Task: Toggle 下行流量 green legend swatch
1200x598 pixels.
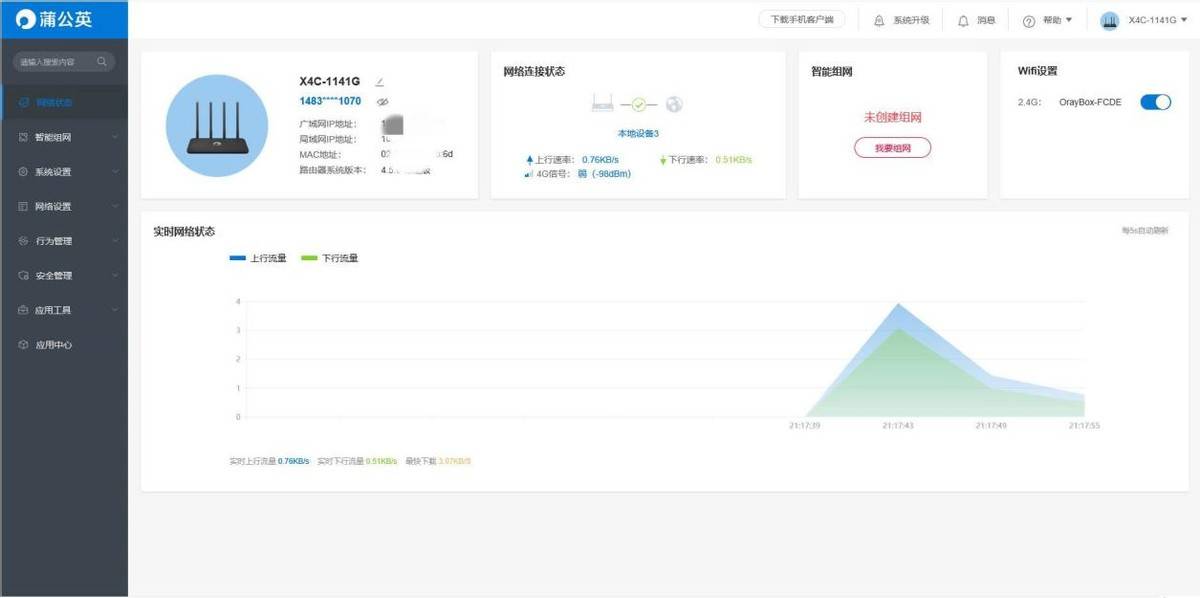Action: 309,258
